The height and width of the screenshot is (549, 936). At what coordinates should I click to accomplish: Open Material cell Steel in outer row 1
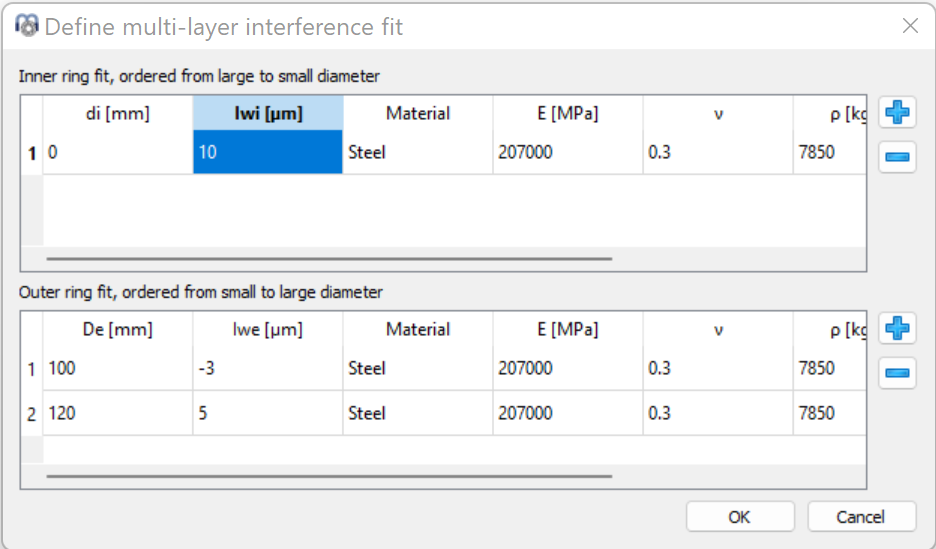coord(418,368)
